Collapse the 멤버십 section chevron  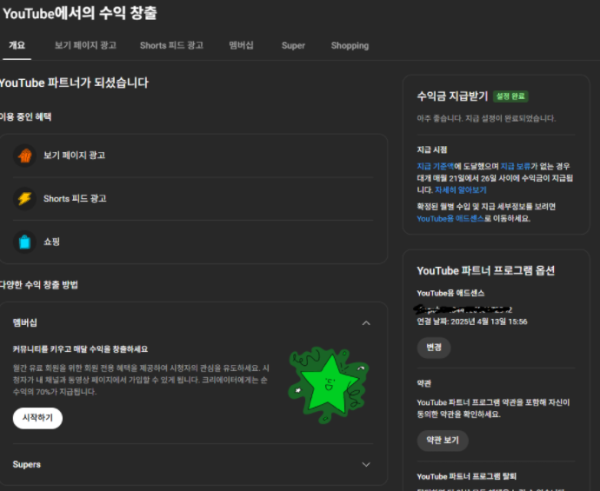pyautogui.click(x=366, y=323)
